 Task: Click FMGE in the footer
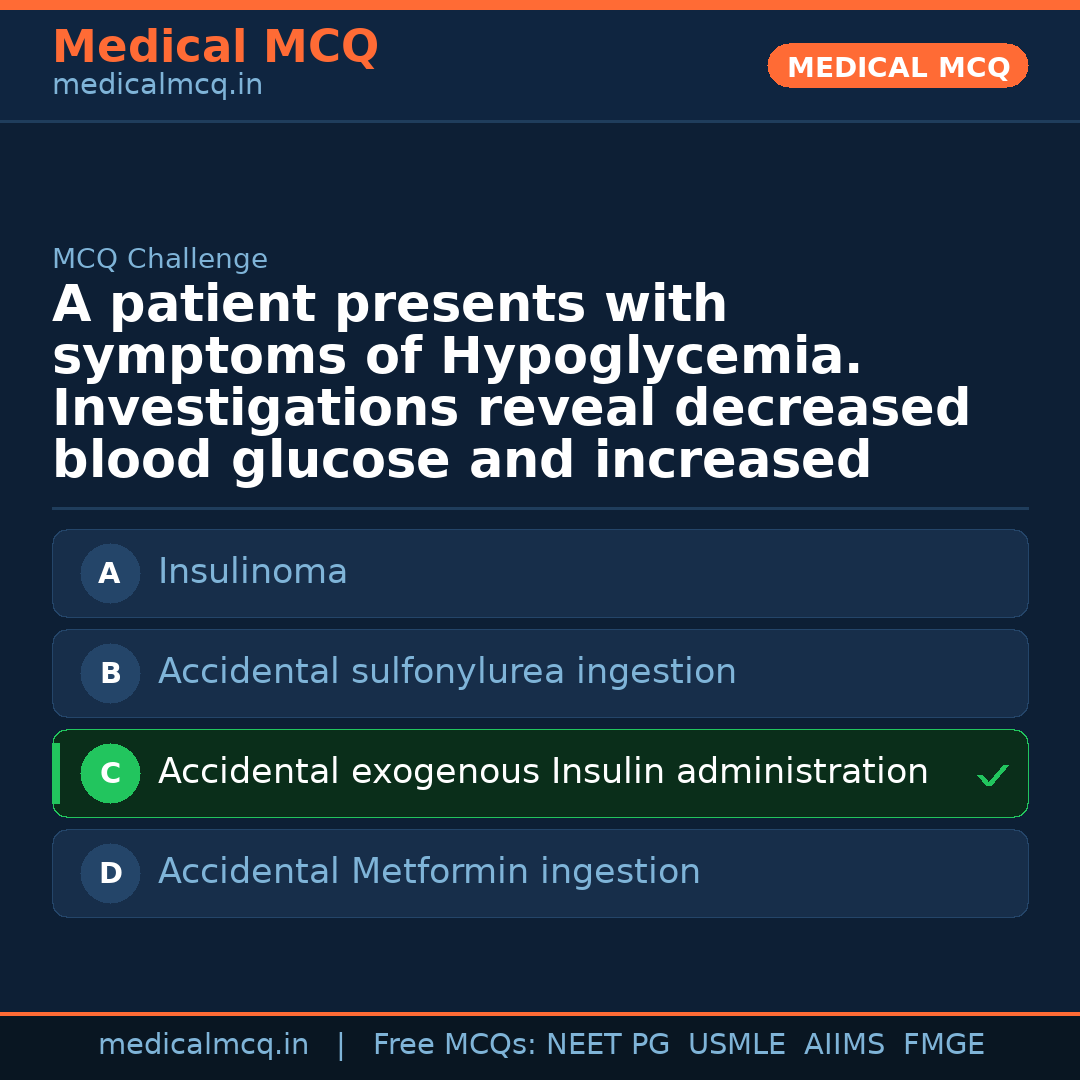943,1045
